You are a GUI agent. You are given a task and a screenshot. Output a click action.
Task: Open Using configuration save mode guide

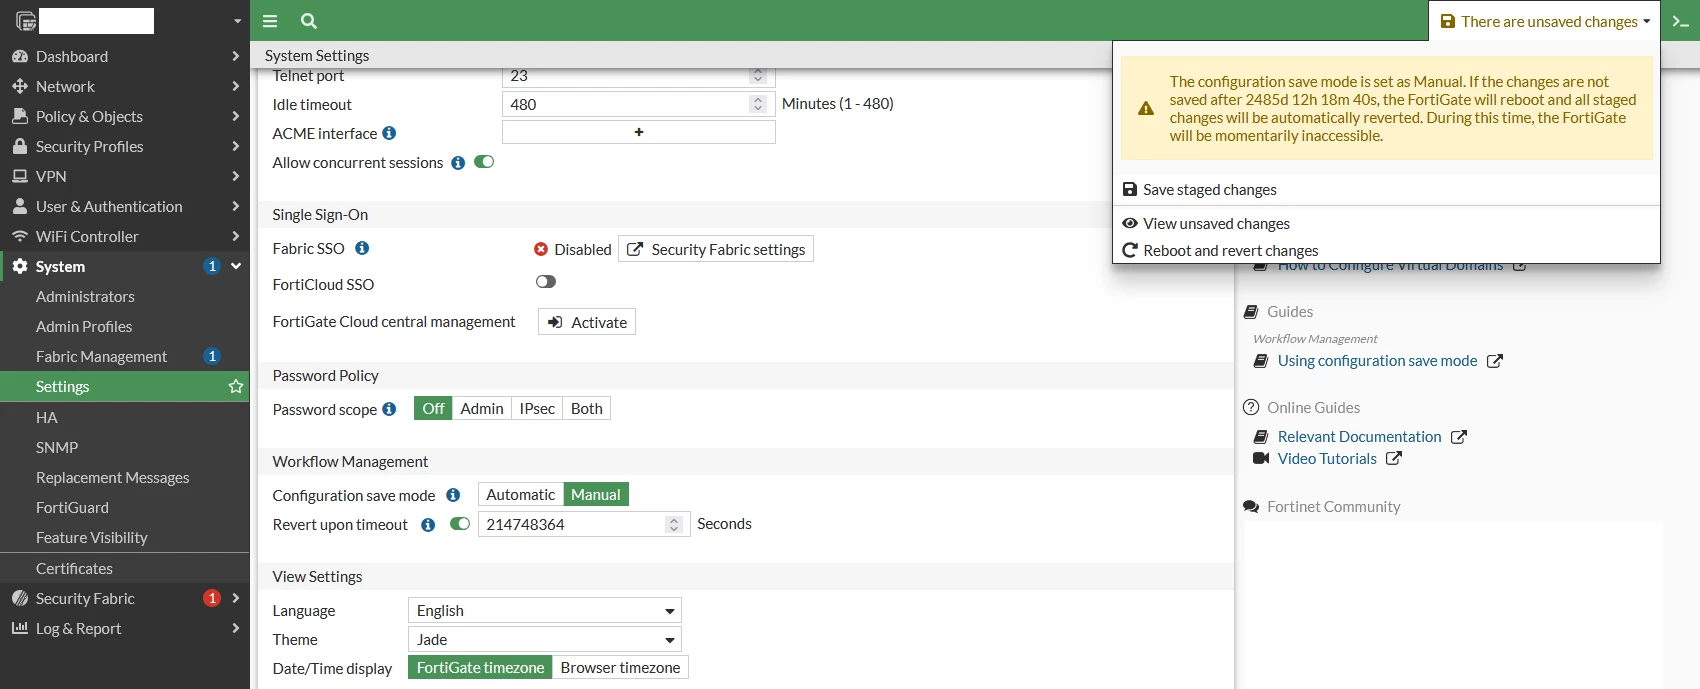1377,361
